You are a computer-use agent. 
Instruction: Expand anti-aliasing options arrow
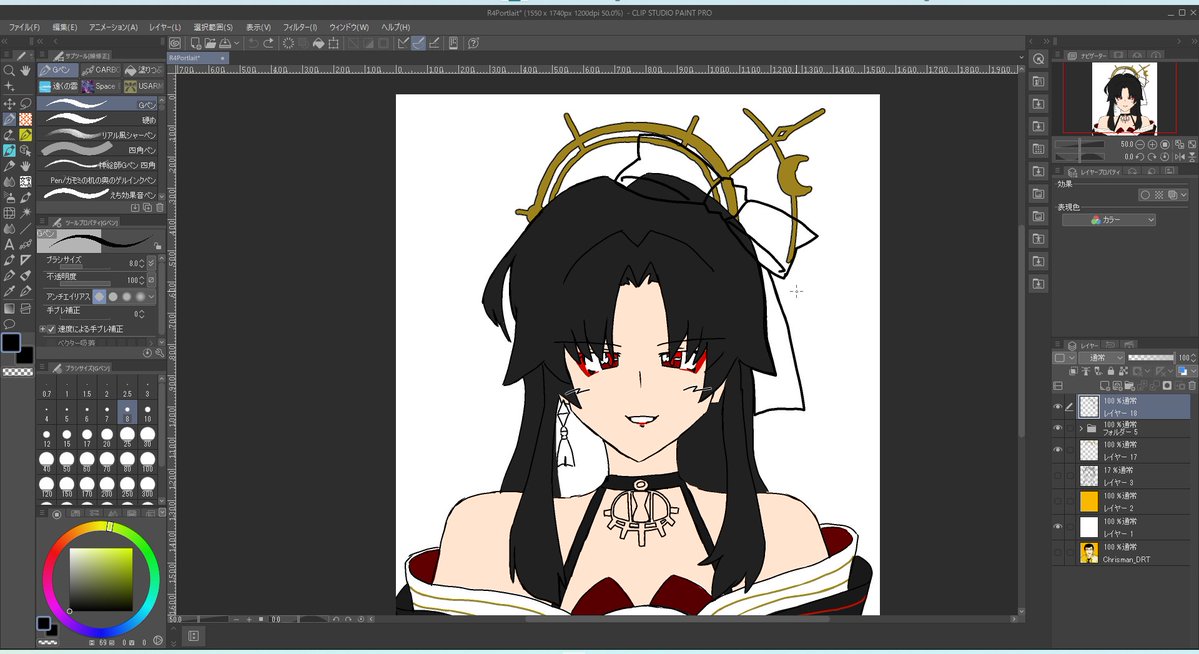coord(151,296)
